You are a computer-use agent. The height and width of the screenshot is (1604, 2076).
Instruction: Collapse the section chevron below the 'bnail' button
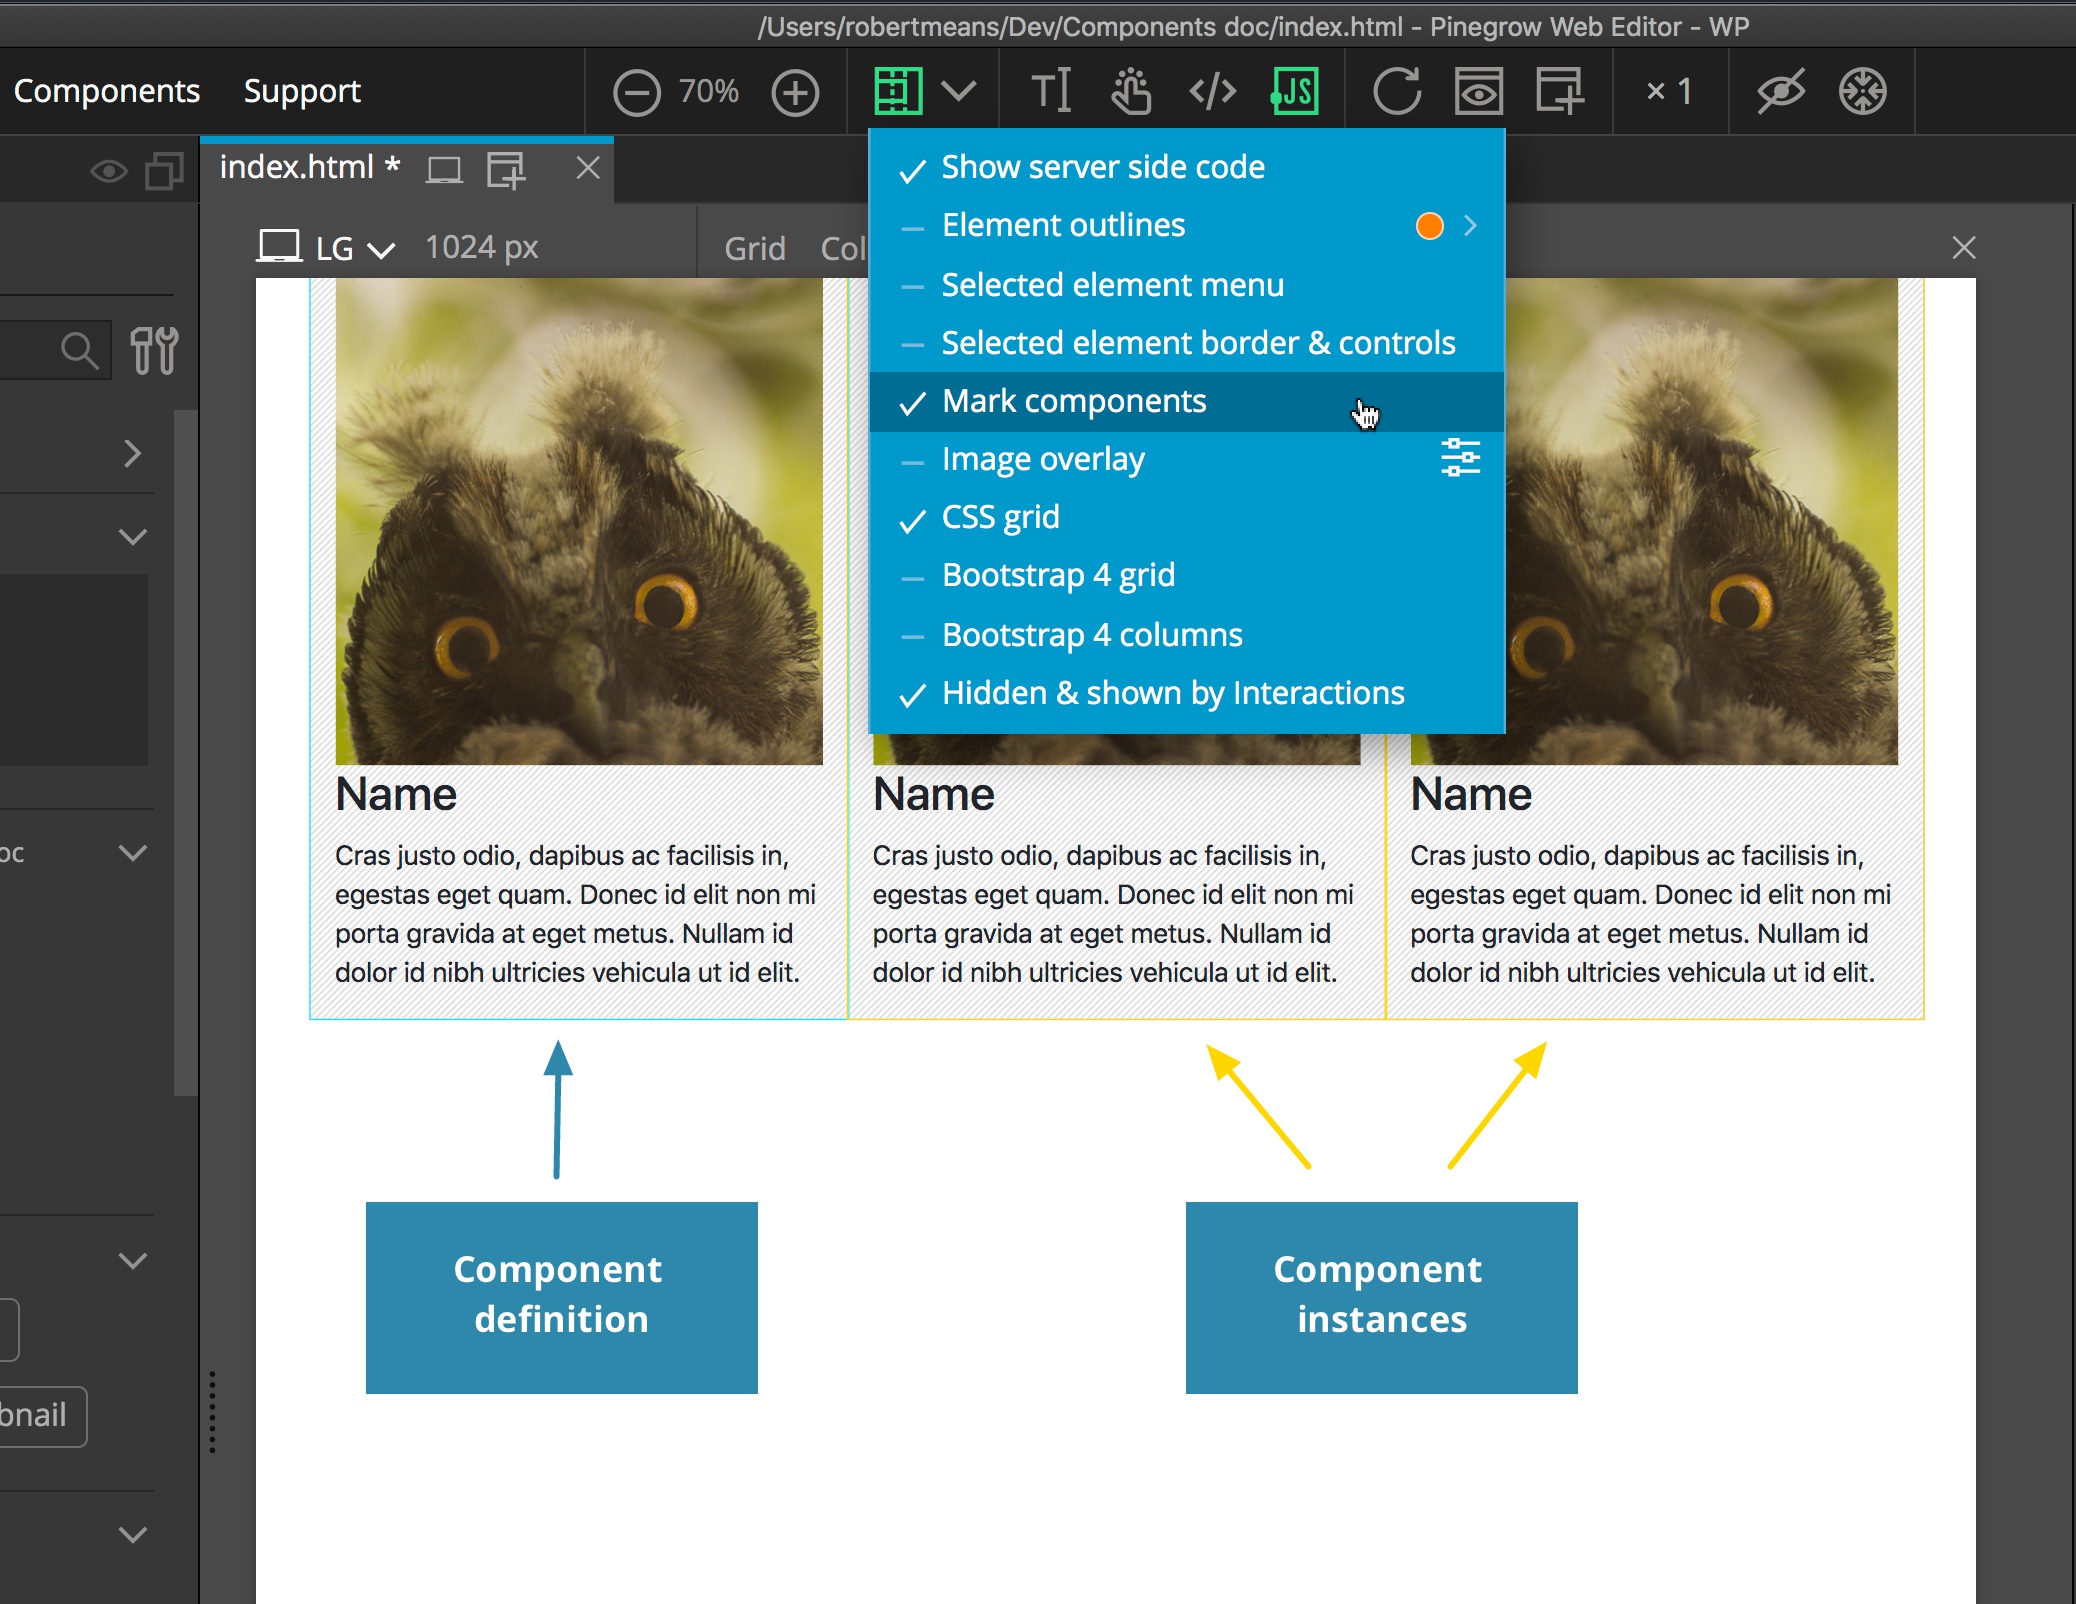tap(133, 1535)
